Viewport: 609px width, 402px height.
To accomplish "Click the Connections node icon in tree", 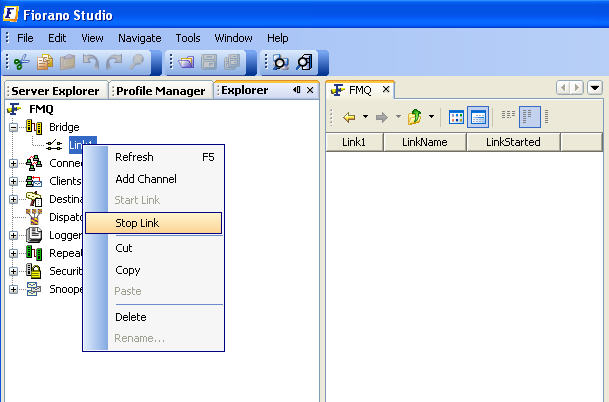I will click(34, 163).
